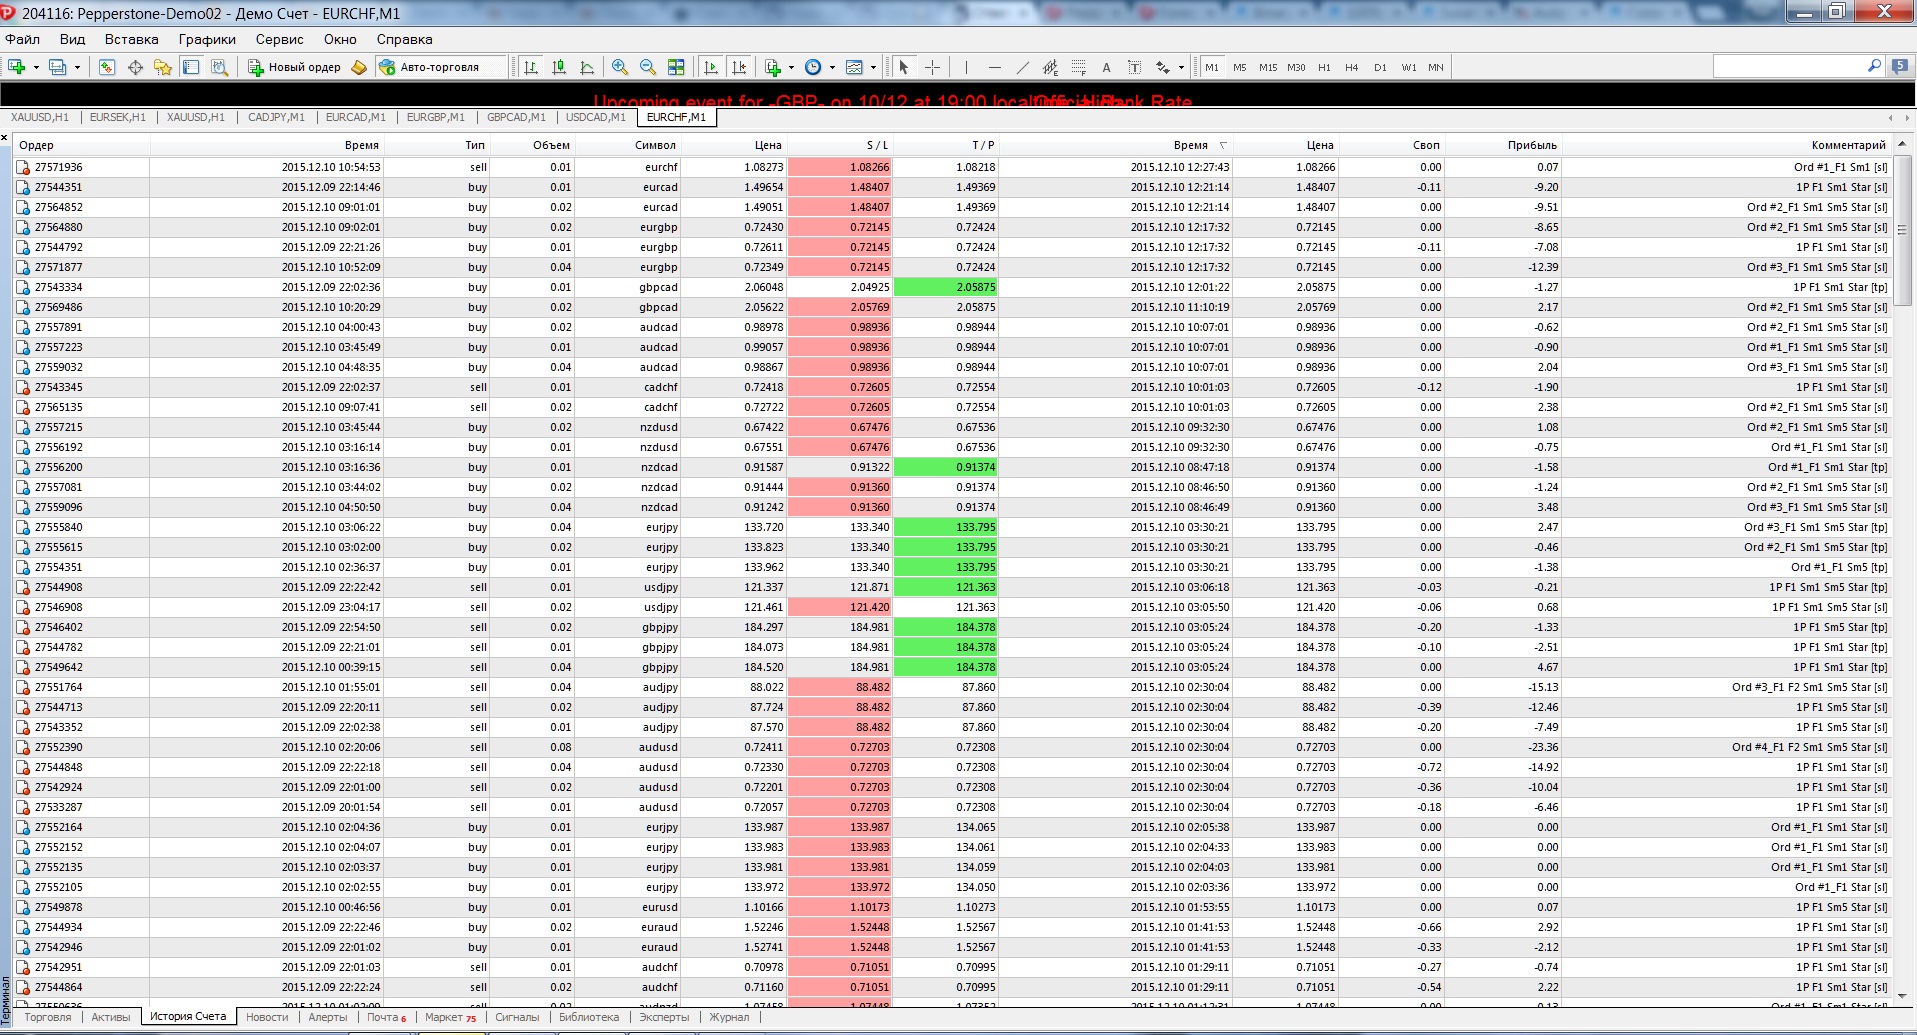
Task: Sort by Символ column header
Action: (x=628, y=145)
